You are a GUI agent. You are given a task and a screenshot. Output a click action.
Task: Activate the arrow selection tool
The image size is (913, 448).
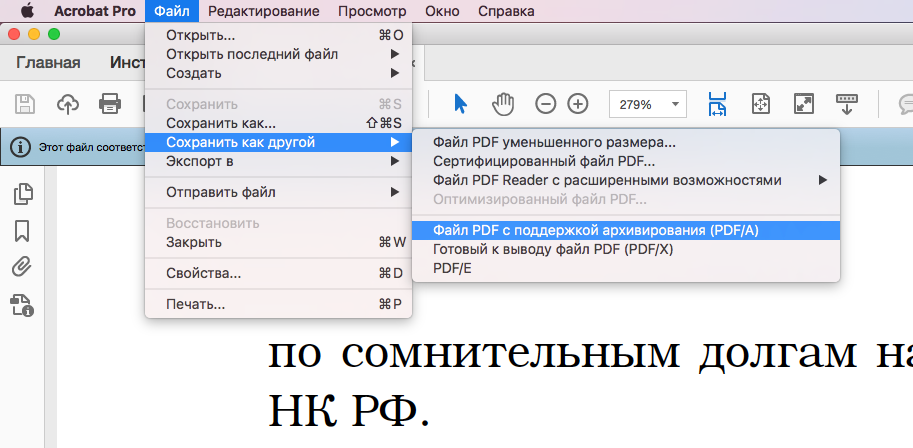[x=460, y=104]
